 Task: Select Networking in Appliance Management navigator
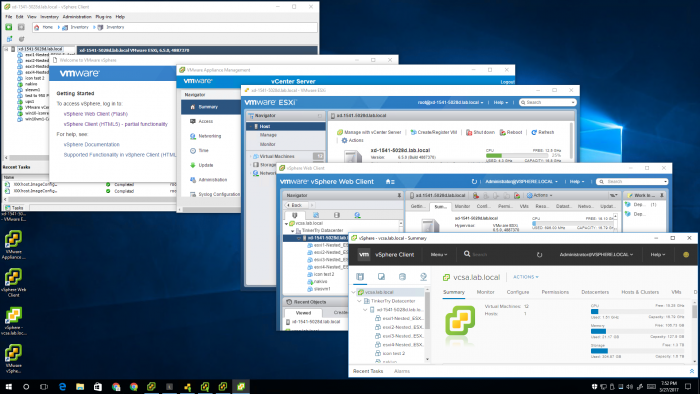click(x=209, y=136)
